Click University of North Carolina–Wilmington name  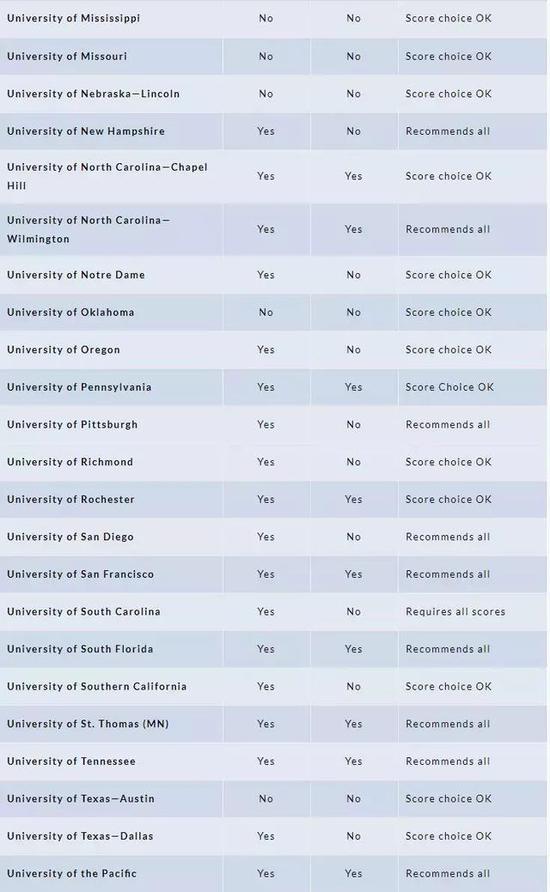88,229
